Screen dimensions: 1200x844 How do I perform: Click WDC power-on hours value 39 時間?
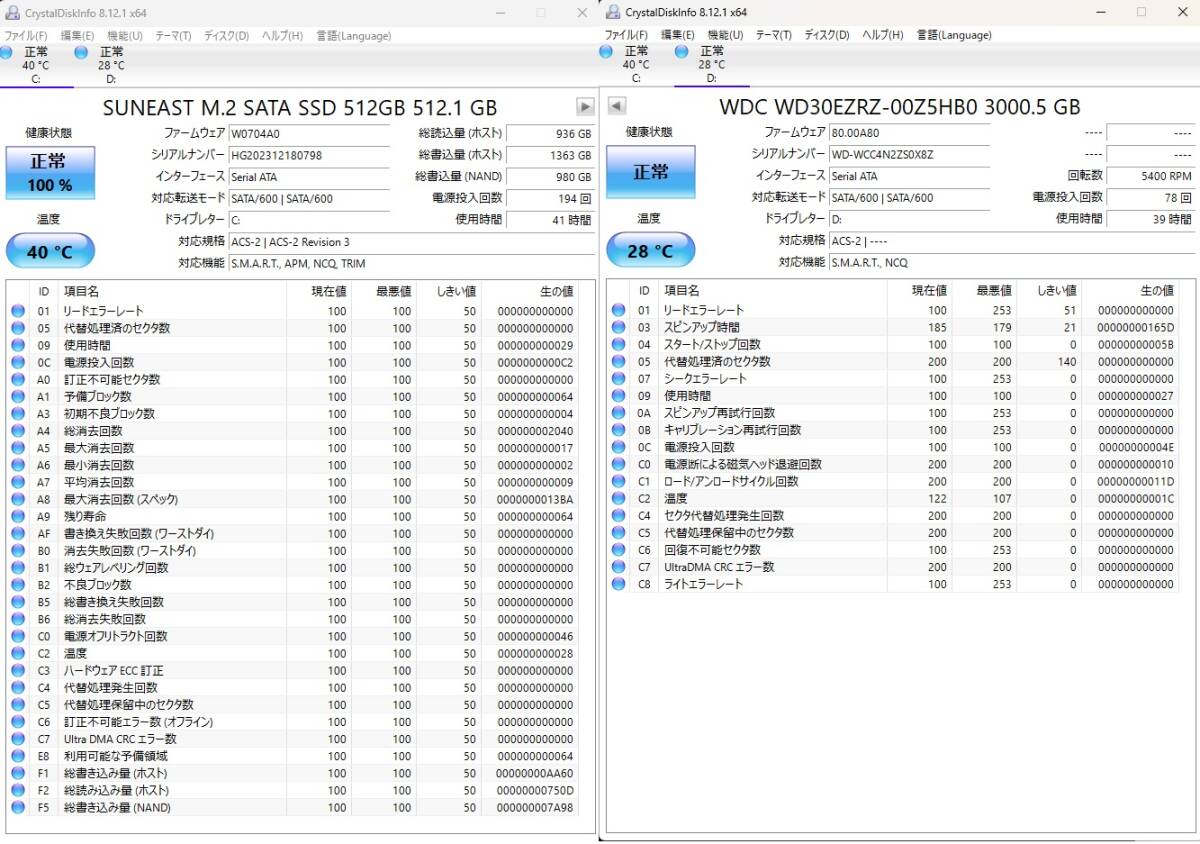(1150, 218)
